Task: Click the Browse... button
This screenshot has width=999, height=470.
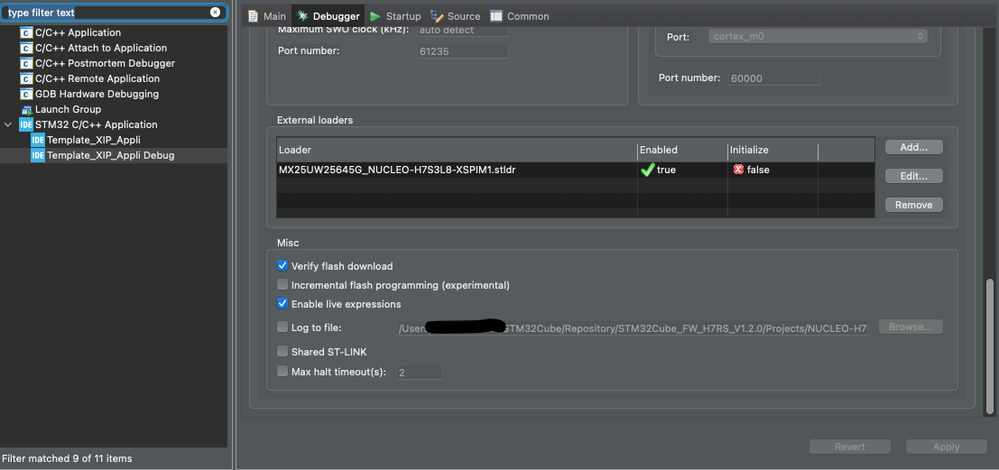Action: tap(910, 327)
